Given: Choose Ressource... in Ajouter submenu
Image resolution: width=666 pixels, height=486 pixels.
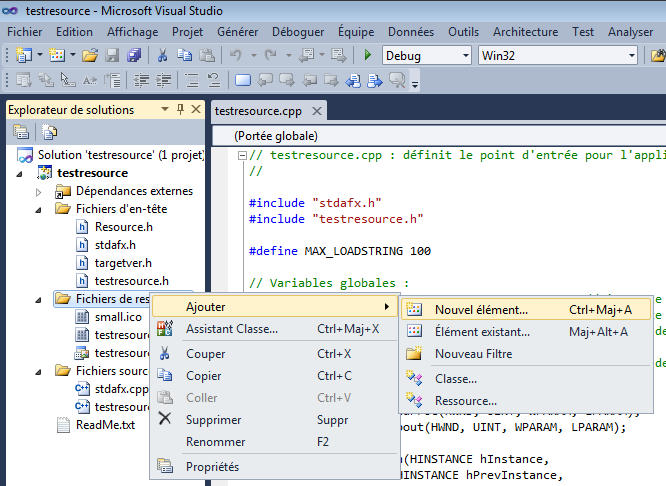Looking at the screenshot, I should tap(525, 401).
